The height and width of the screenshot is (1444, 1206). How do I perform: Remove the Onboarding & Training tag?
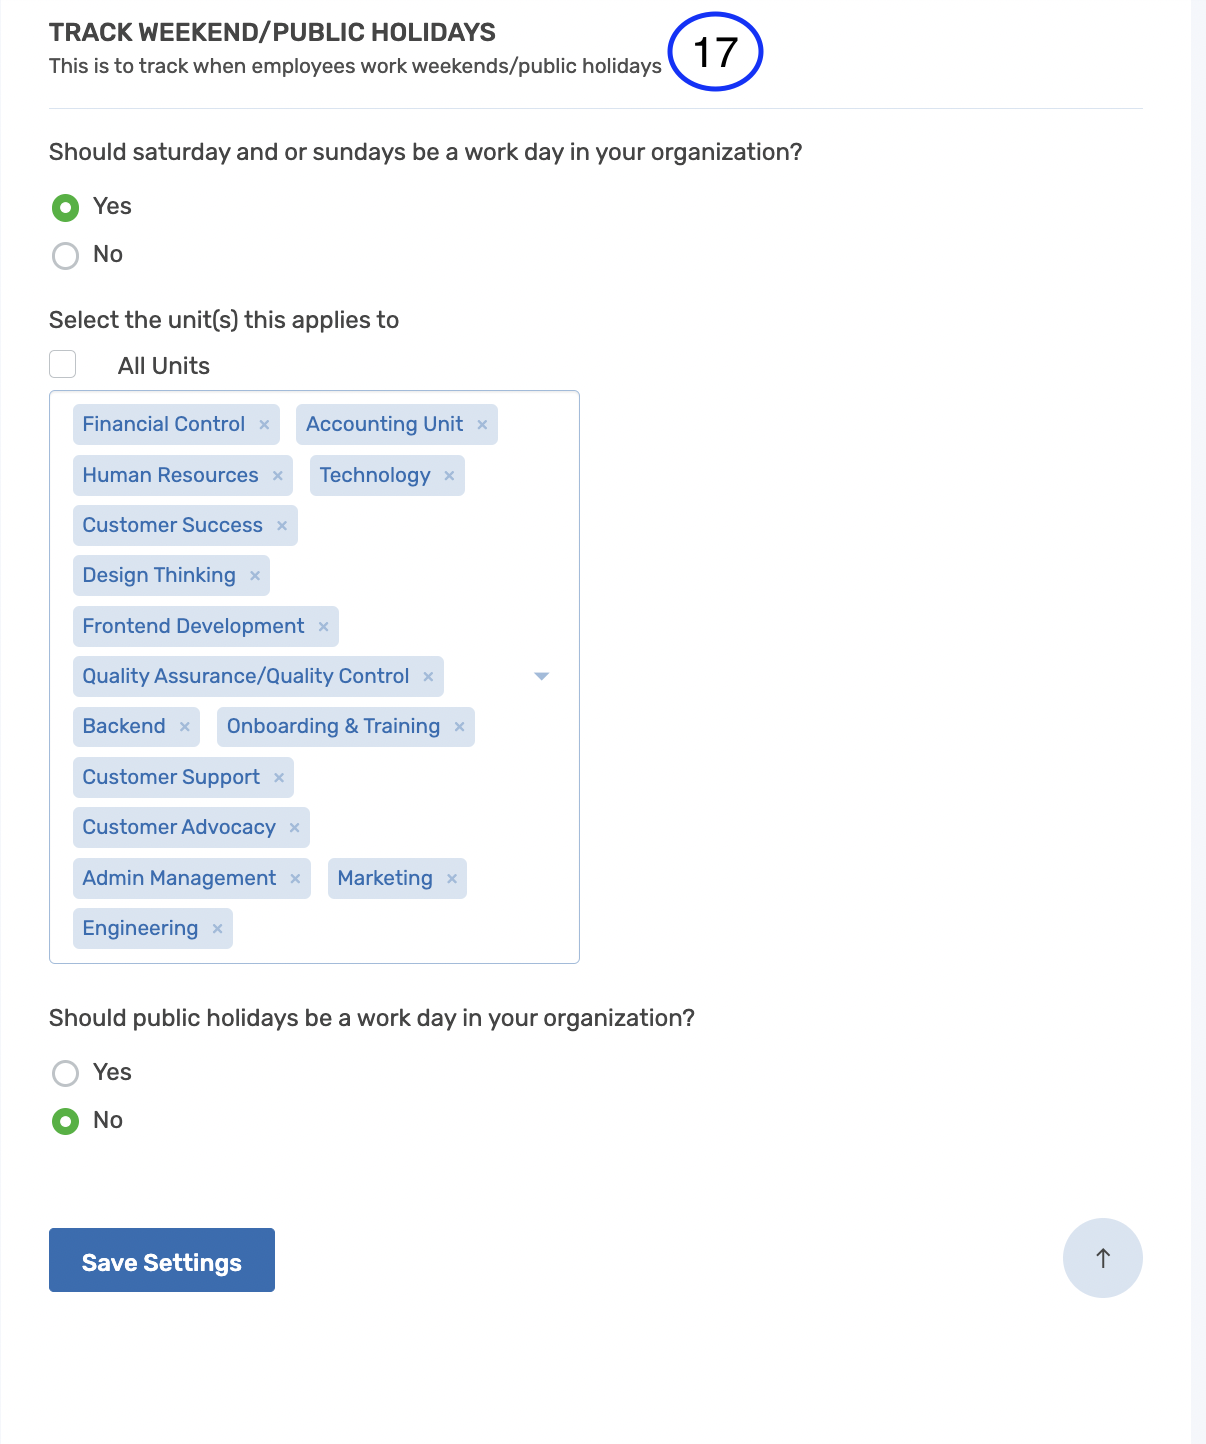459,726
